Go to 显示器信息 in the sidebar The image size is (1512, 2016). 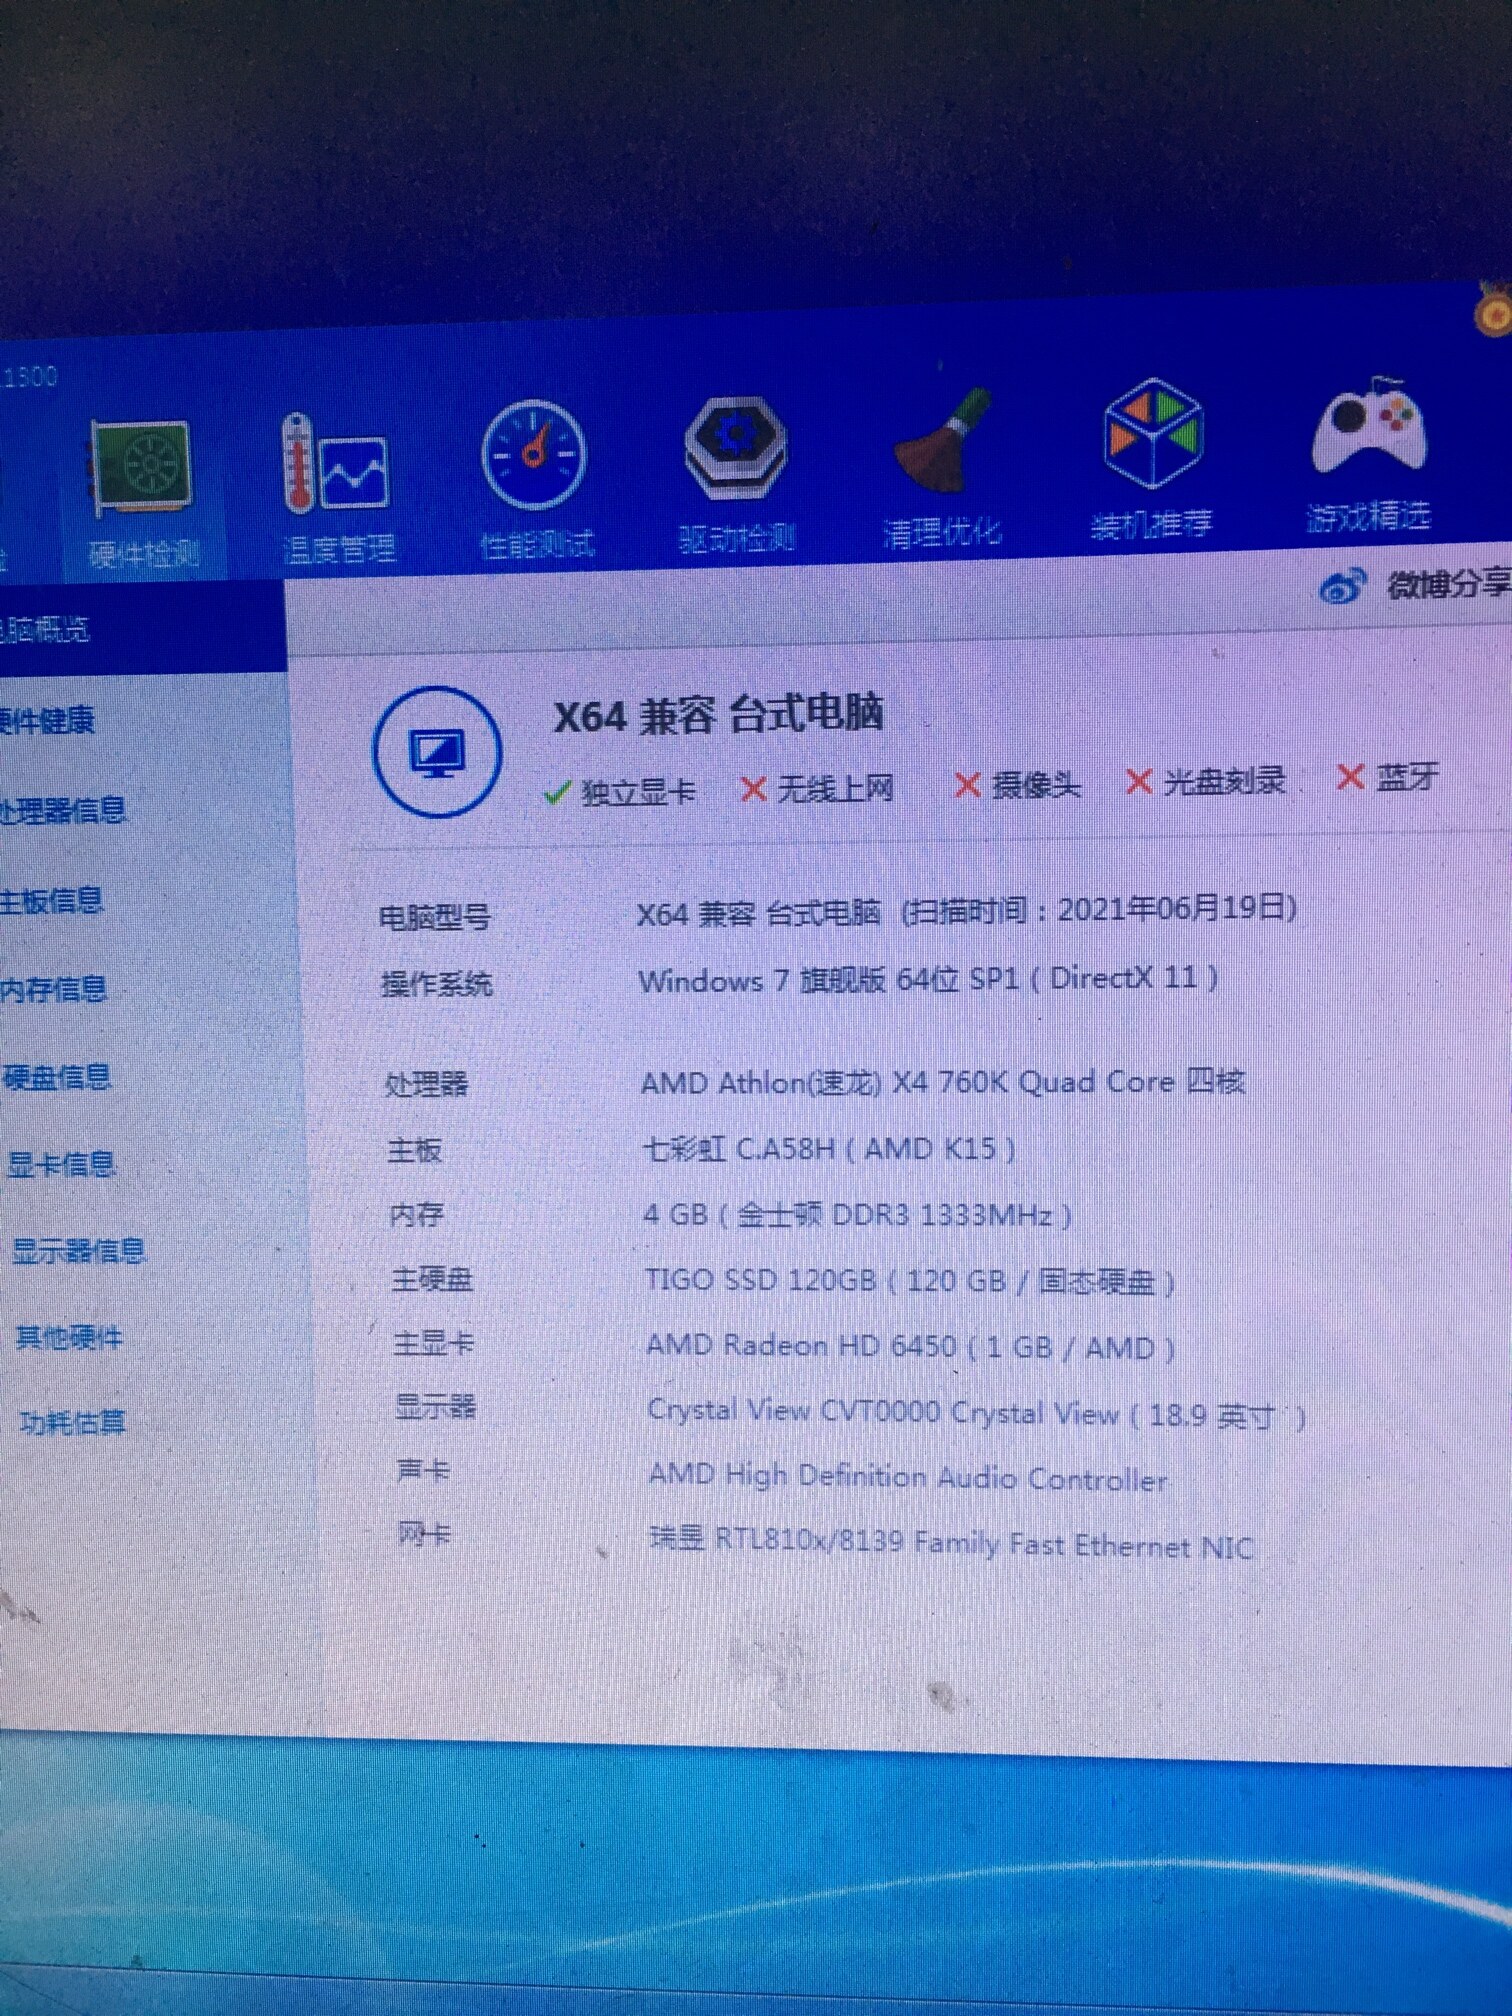pyautogui.click(x=78, y=1251)
